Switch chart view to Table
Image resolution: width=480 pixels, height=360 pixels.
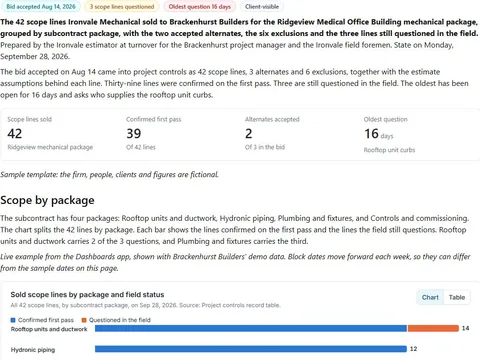pos(457,297)
